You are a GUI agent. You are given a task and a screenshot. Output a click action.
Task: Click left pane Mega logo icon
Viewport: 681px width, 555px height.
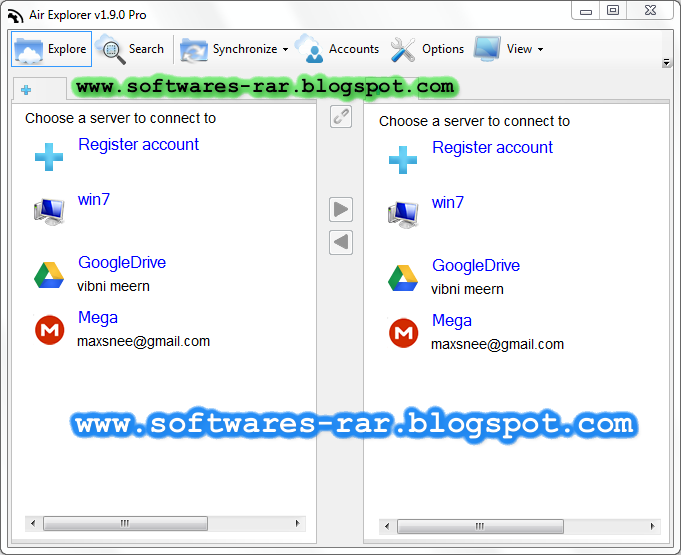pos(50,330)
